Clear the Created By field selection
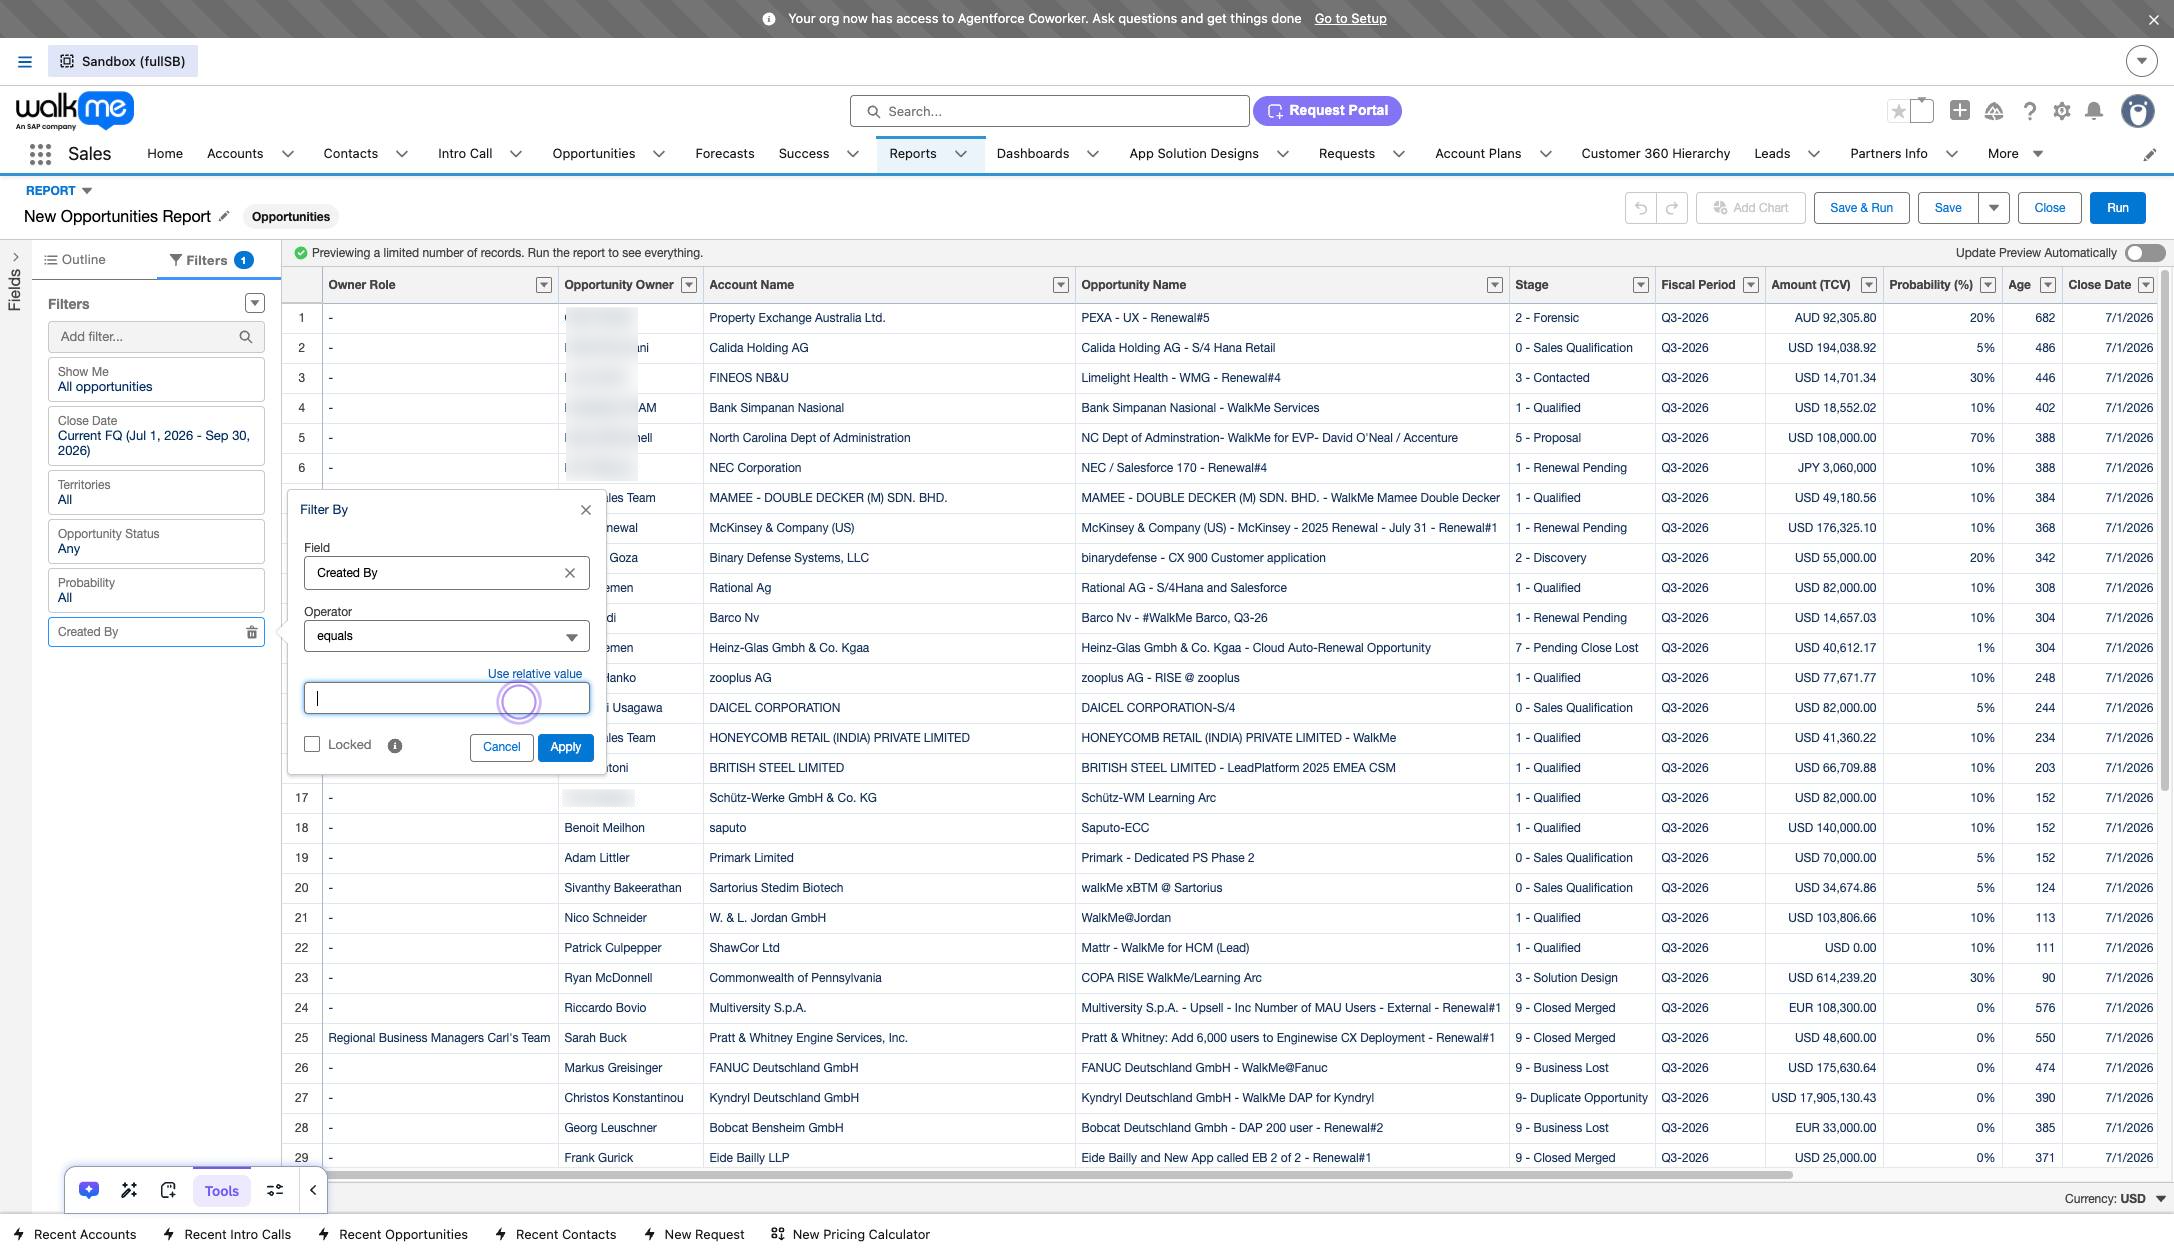 [x=570, y=573]
